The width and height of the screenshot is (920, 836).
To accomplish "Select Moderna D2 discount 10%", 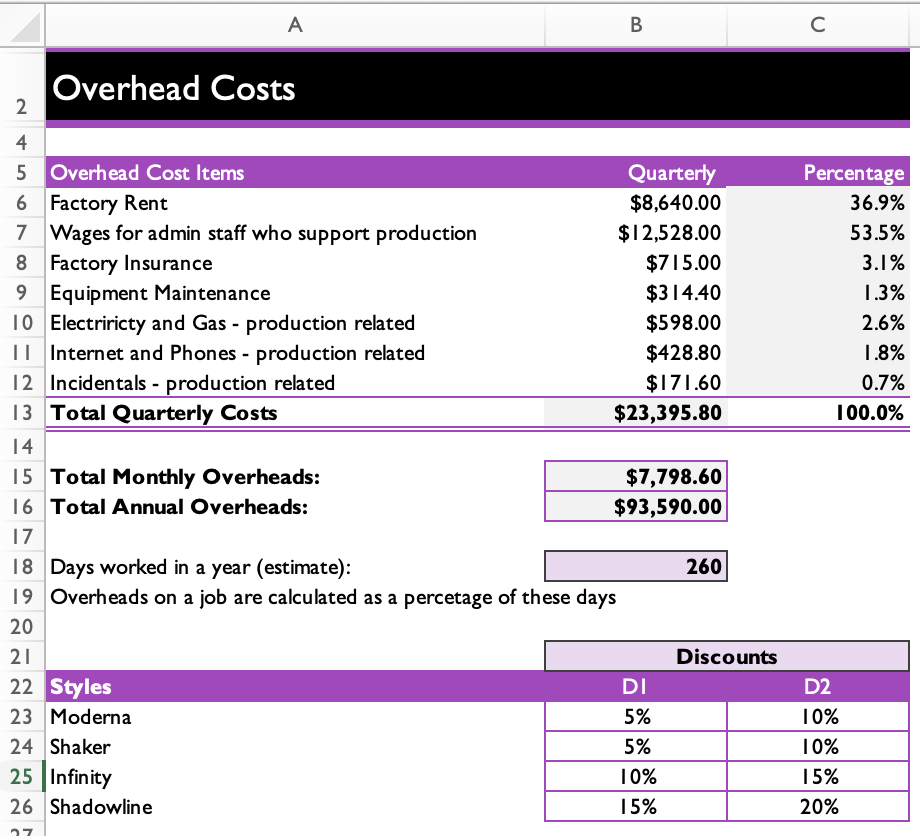I will coord(818,716).
